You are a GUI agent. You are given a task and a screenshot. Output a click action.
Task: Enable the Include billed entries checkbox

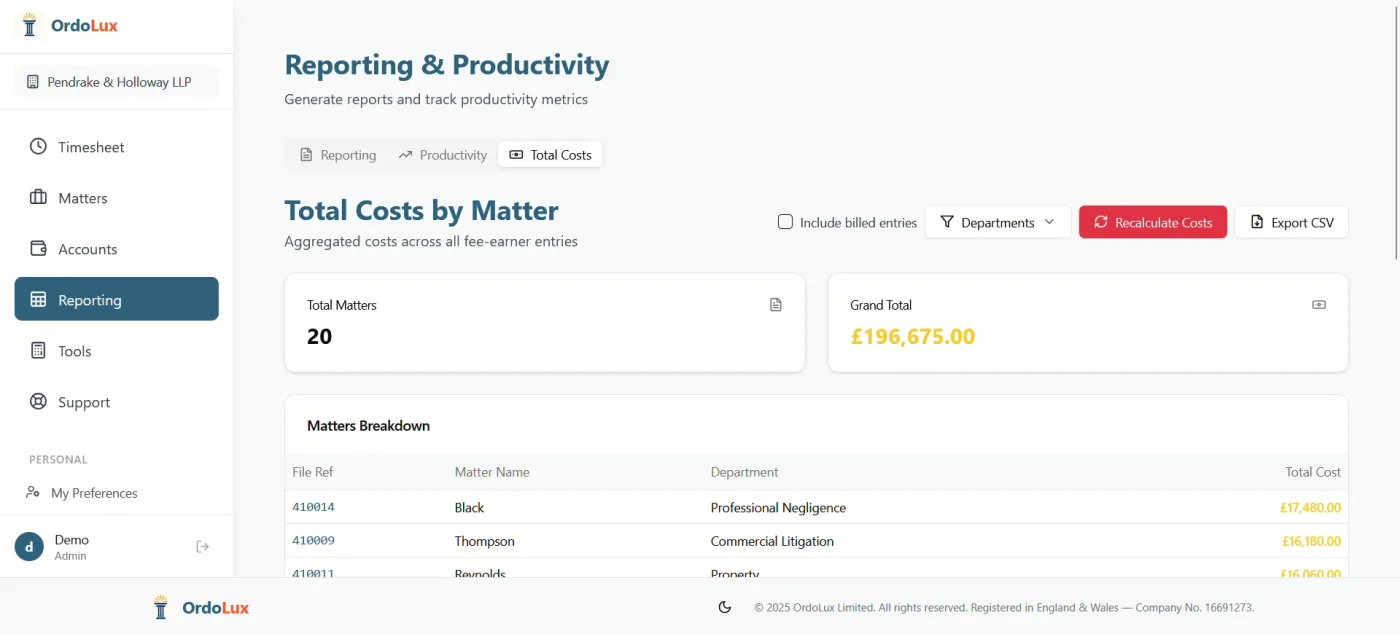(785, 221)
